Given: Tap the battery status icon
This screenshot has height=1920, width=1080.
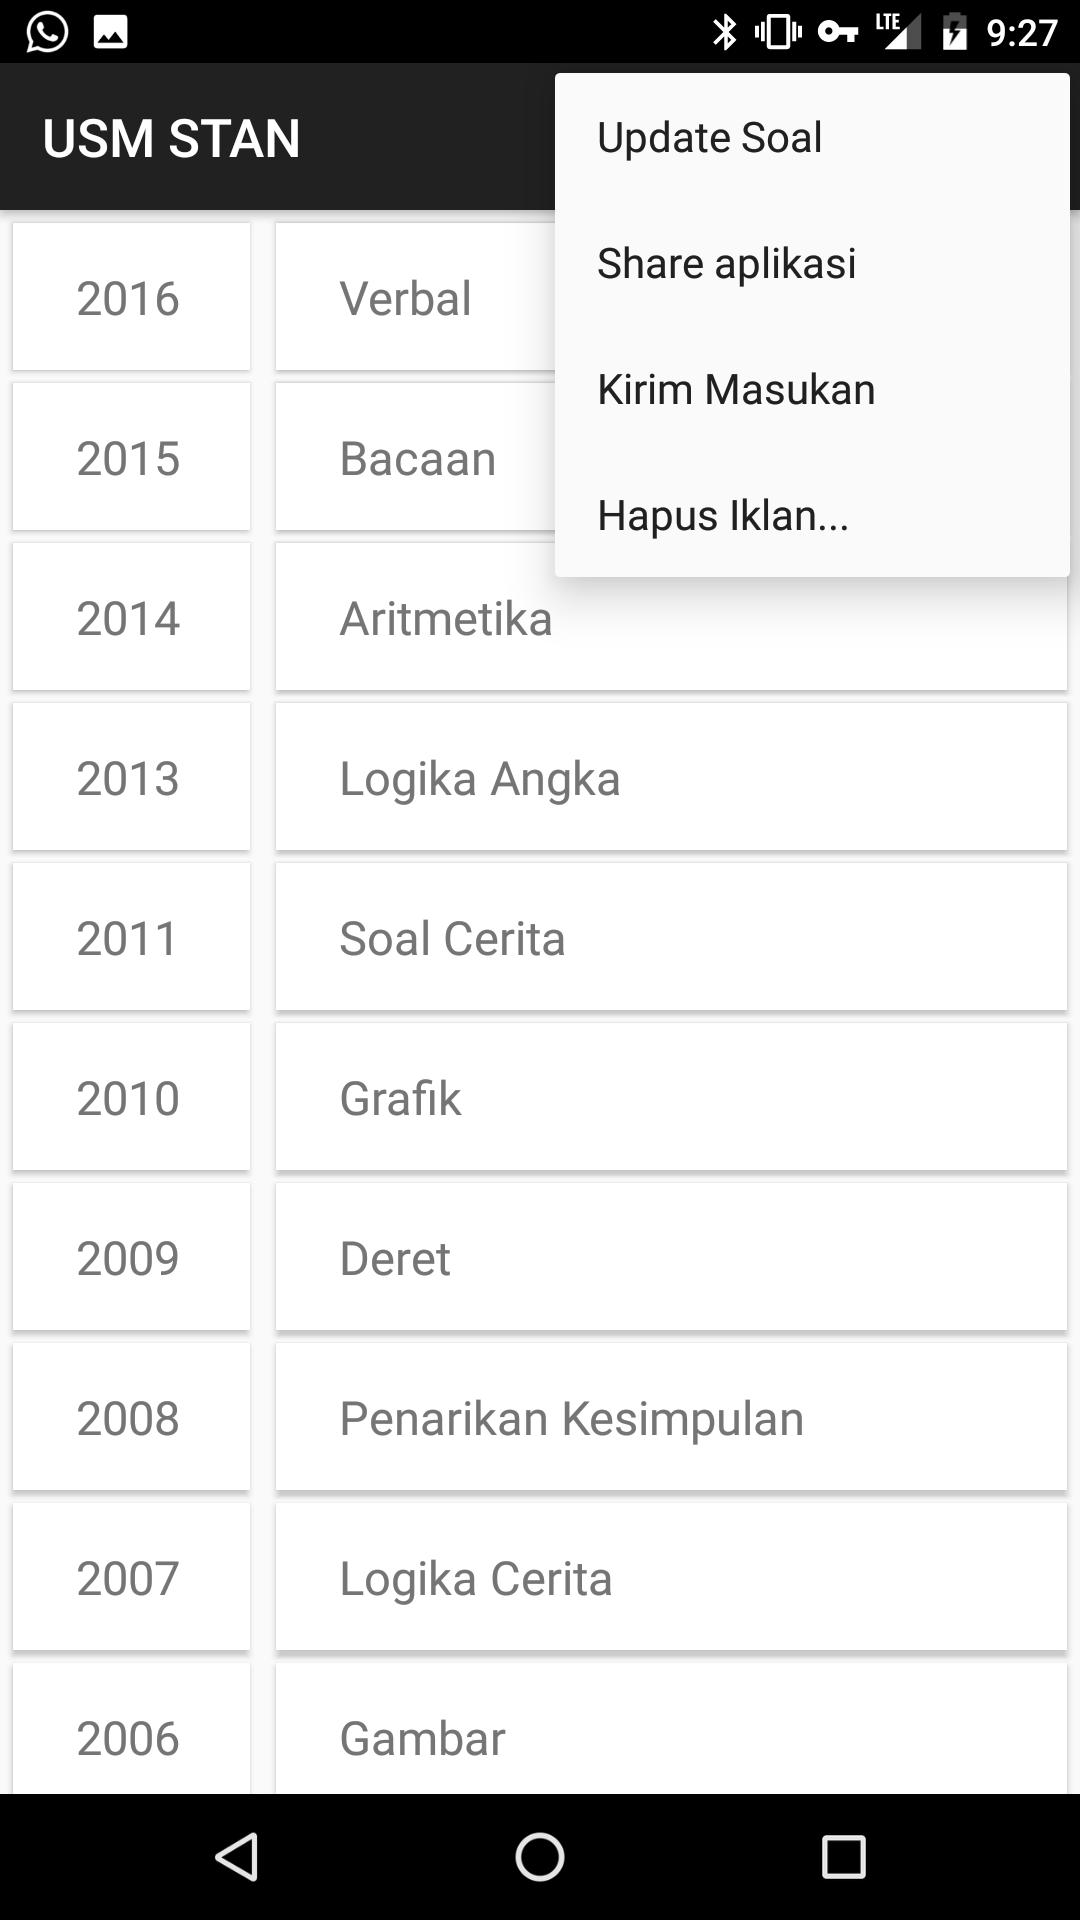Looking at the screenshot, I should [955, 32].
